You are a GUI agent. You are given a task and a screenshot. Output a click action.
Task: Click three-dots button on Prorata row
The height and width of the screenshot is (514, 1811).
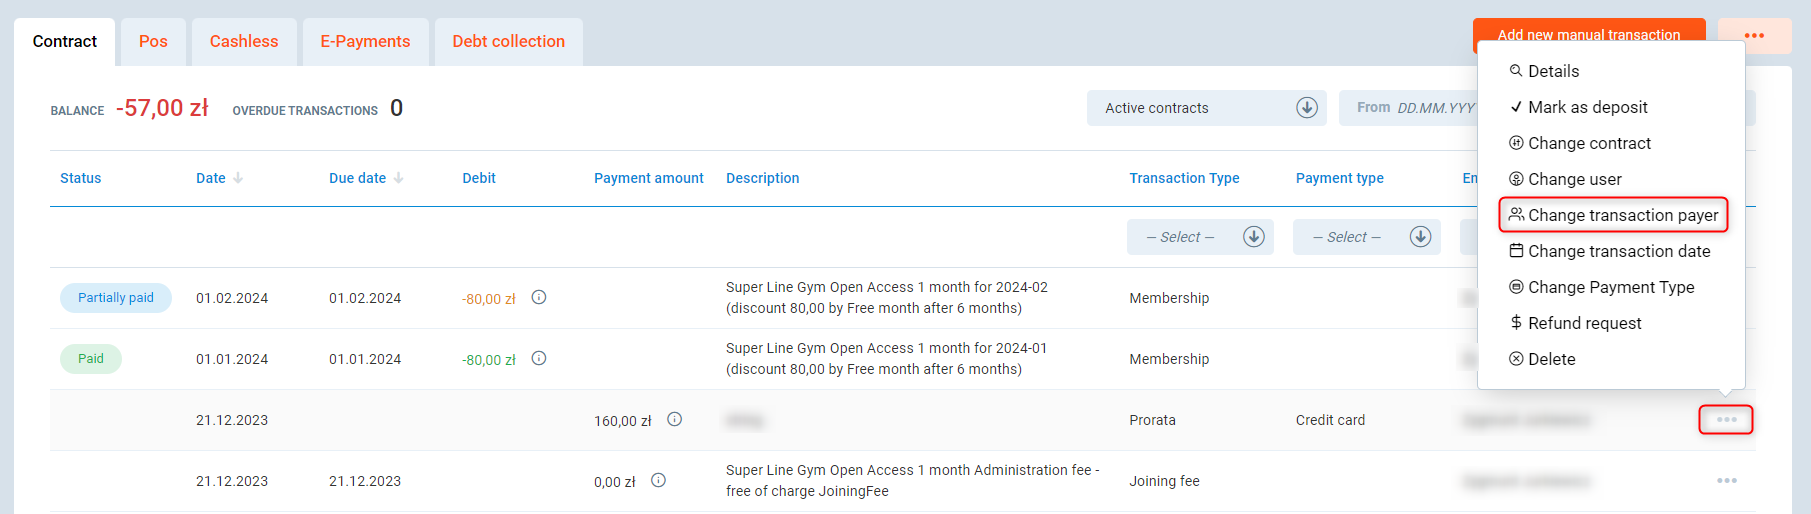click(1726, 420)
